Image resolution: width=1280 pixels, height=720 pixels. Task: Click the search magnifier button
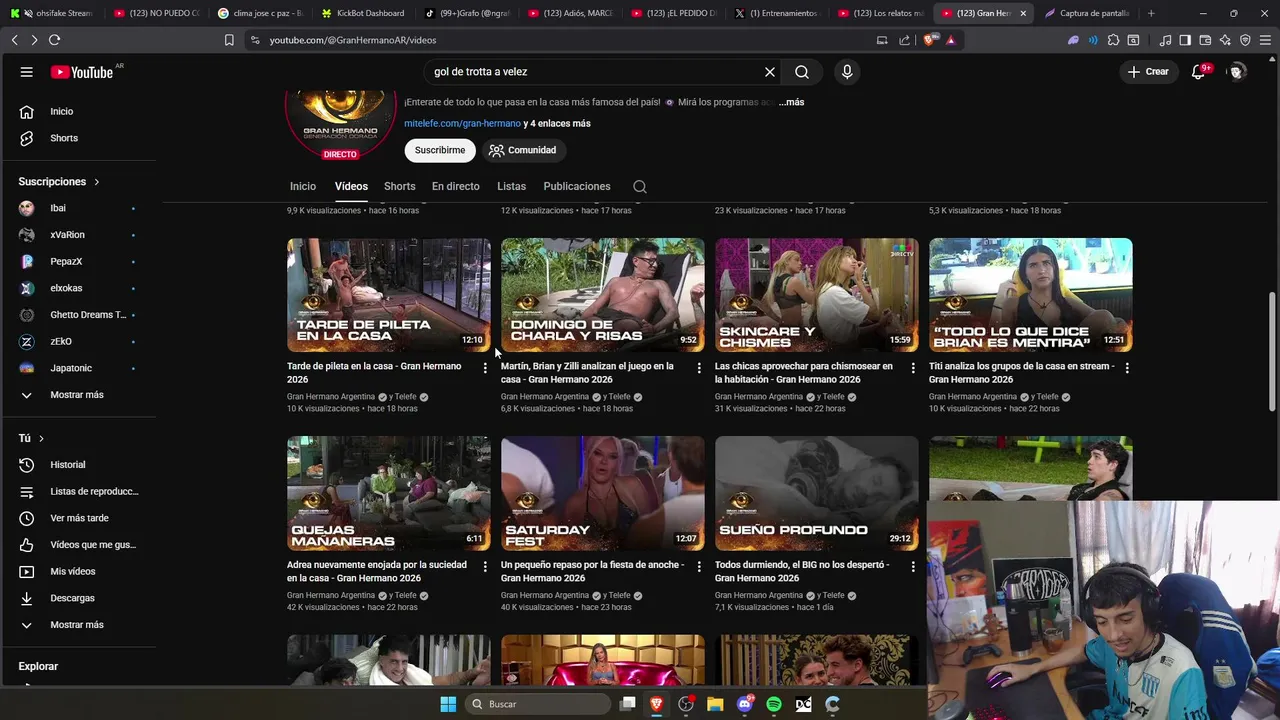pyautogui.click(x=802, y=72)
